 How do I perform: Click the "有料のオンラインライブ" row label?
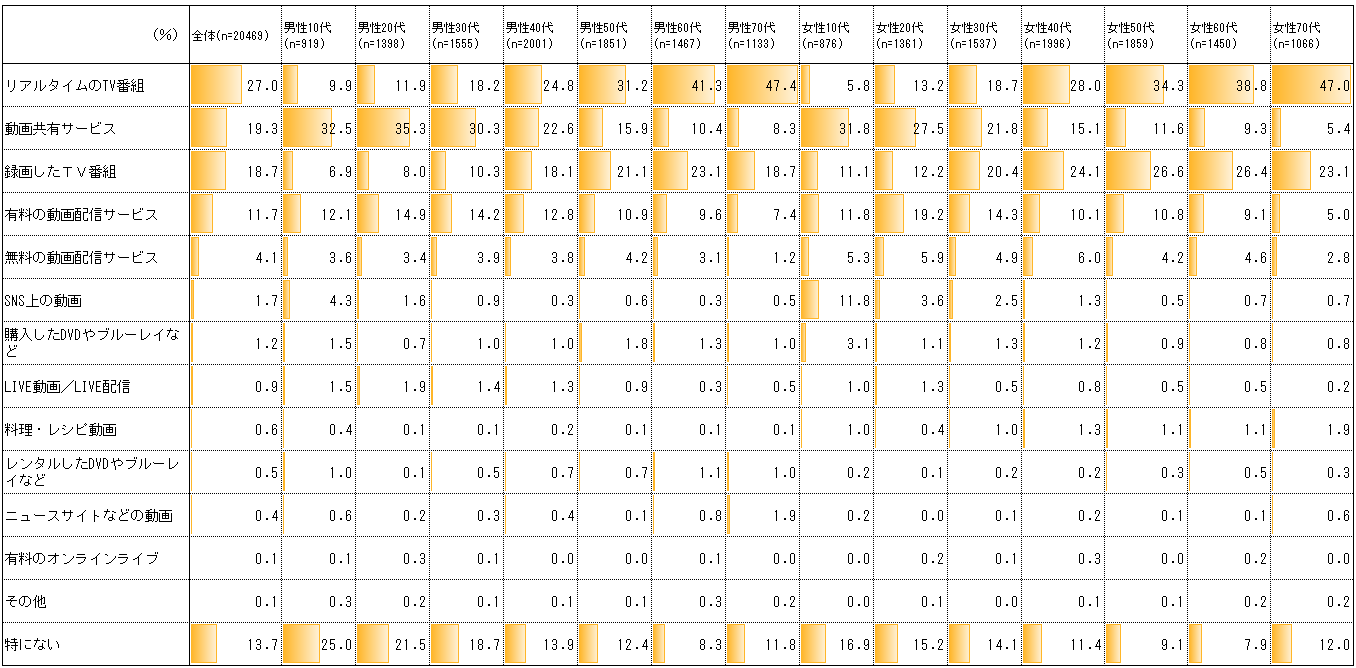pyautogui.click(x=82, y=558)
